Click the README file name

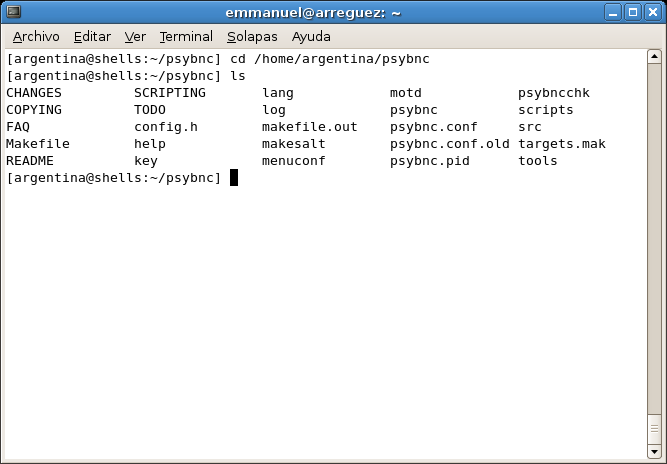click(x=30, y=161)
